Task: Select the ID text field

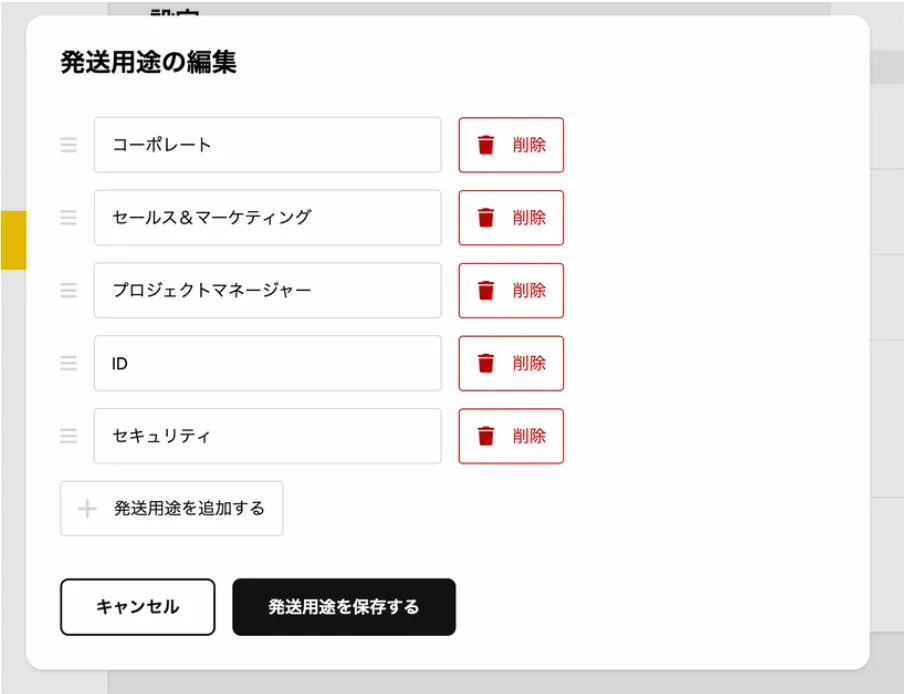Action: pyautogui.click(x=268, y=364)
